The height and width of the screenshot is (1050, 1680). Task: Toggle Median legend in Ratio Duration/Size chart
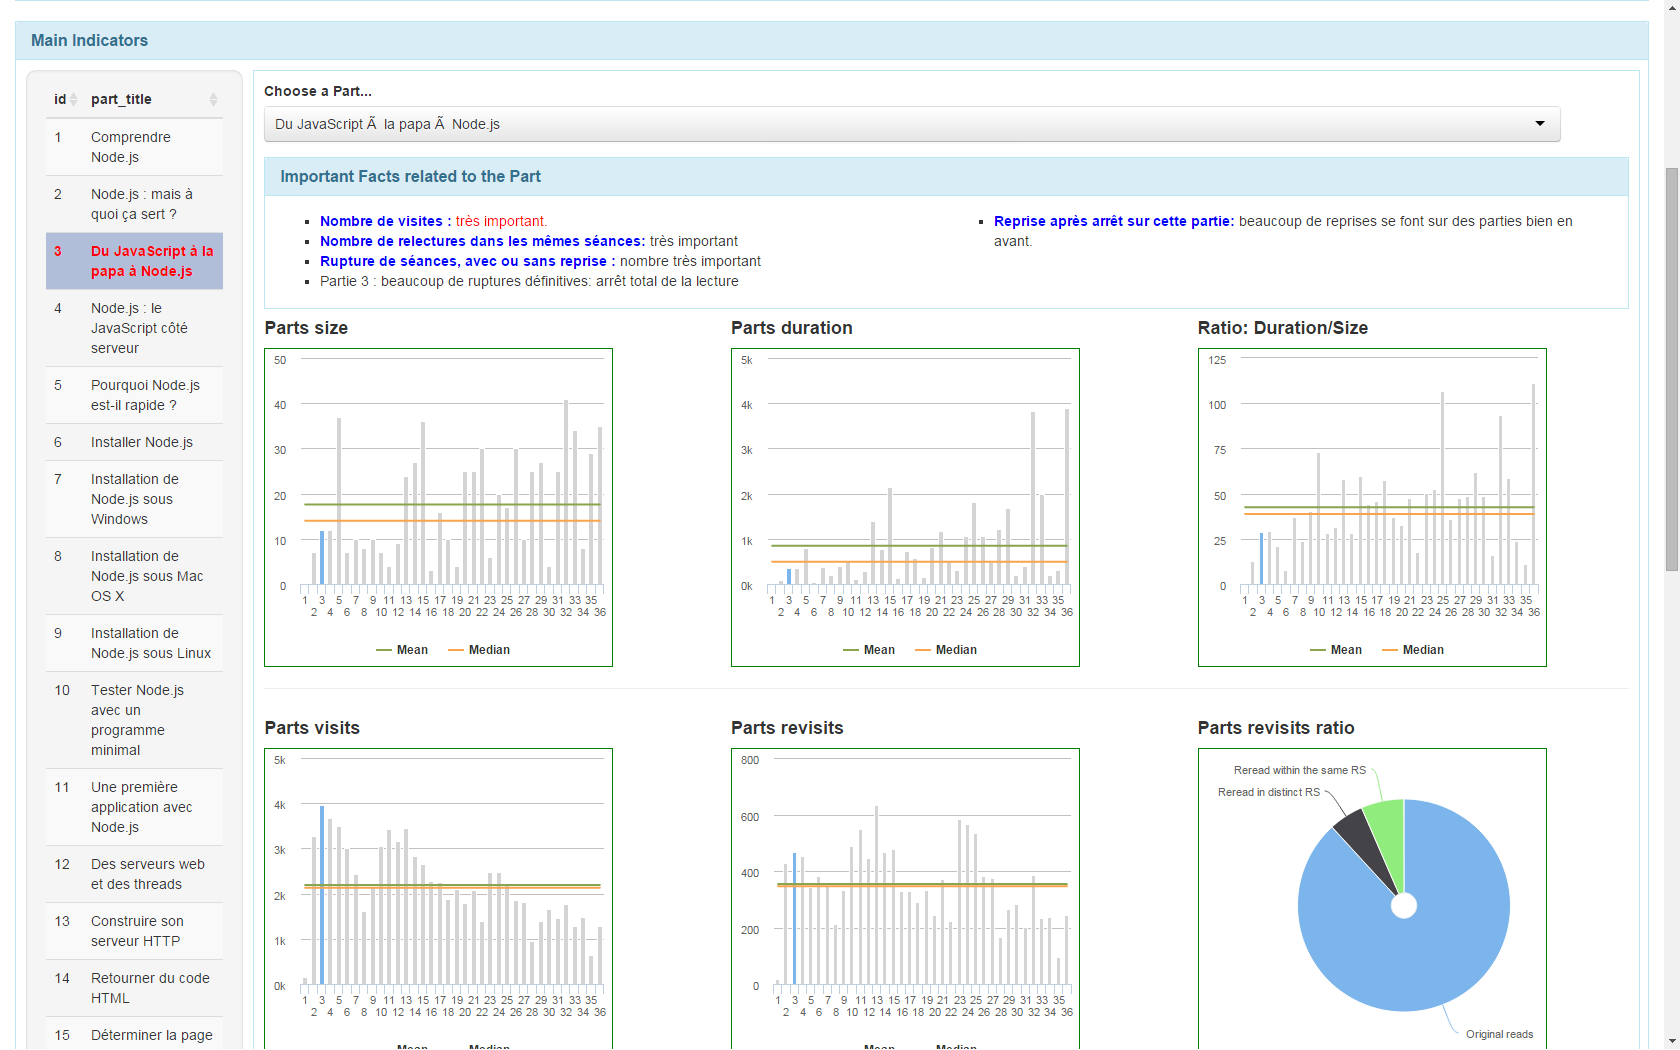[x=1413, y=650]
